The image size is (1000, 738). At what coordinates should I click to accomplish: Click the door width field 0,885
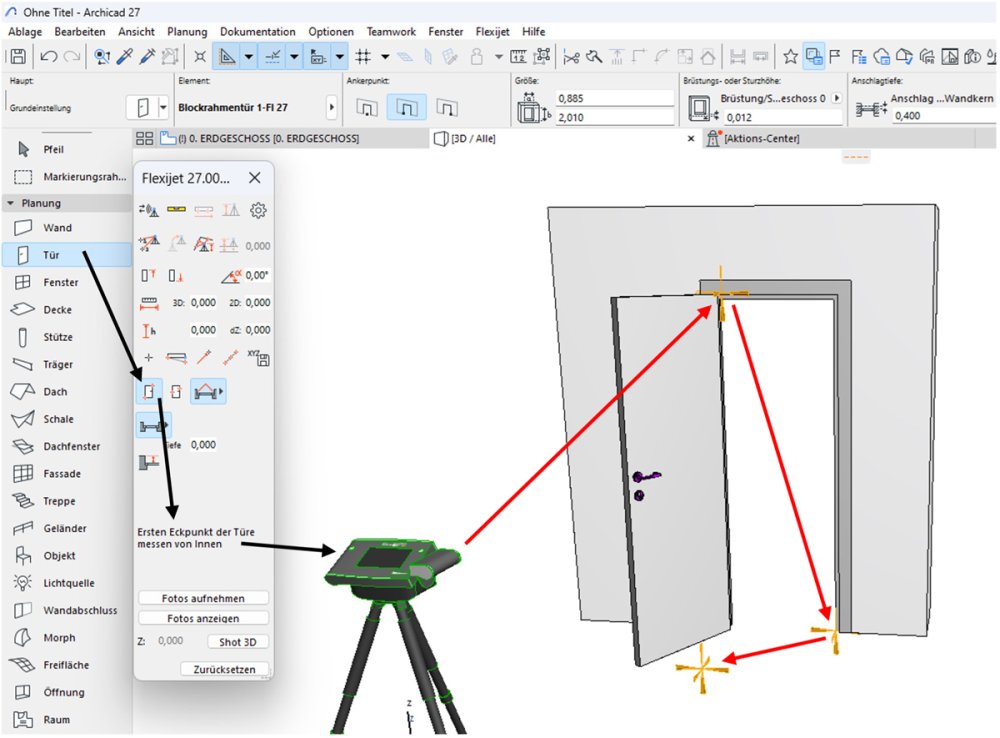[614, 98]
